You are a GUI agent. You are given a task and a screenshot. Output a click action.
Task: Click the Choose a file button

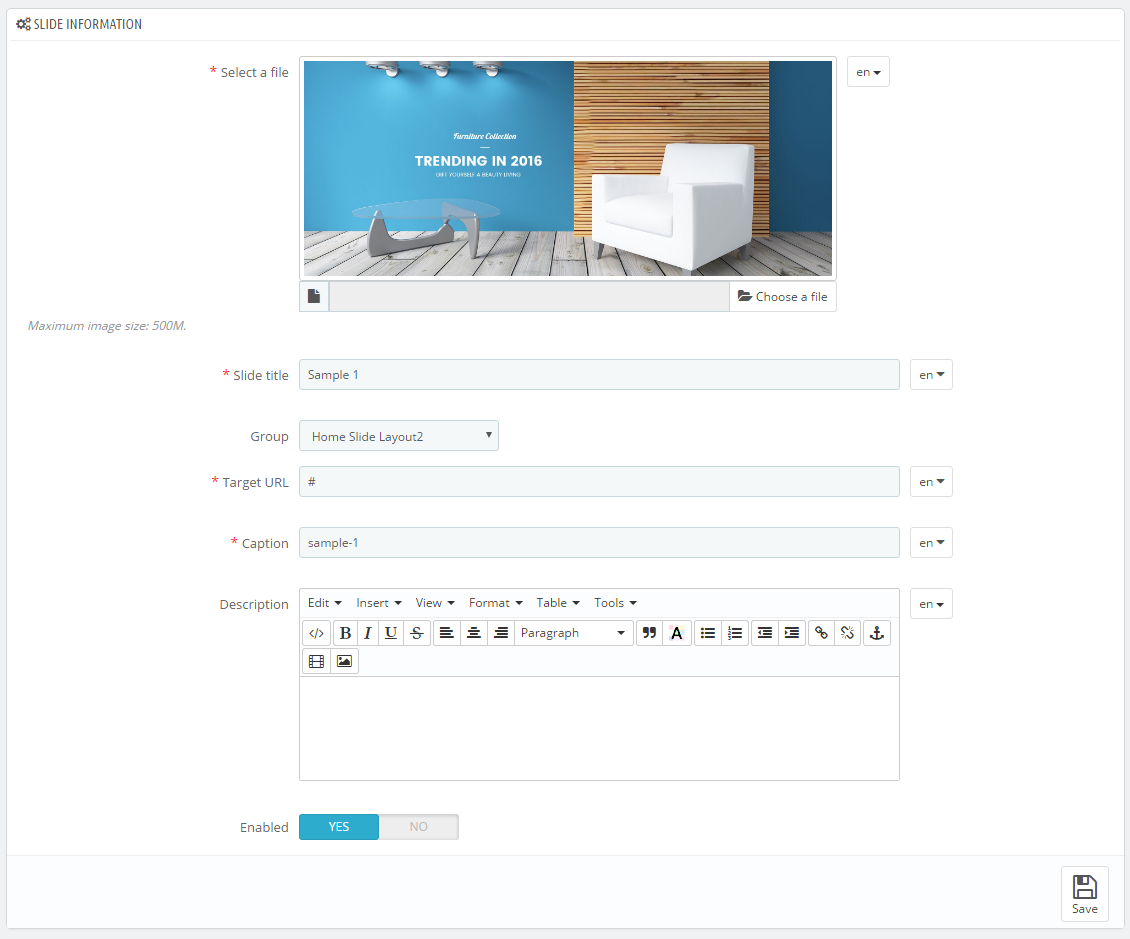[783, 297]
